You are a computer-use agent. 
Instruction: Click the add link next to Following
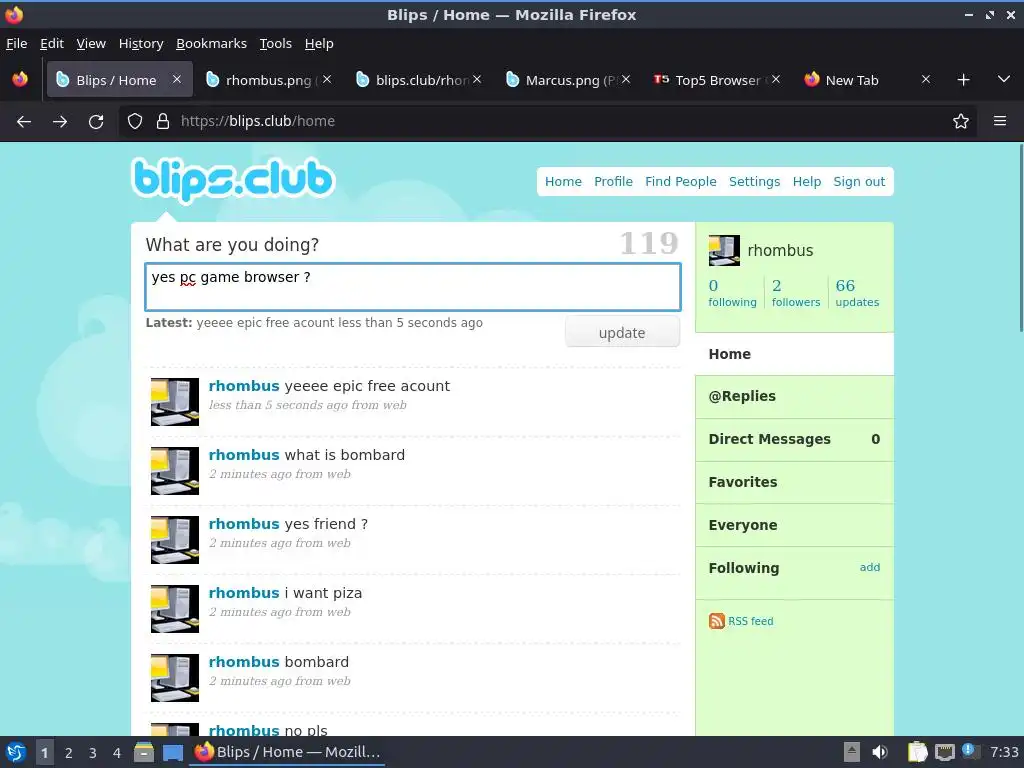(x=869, y=568)
